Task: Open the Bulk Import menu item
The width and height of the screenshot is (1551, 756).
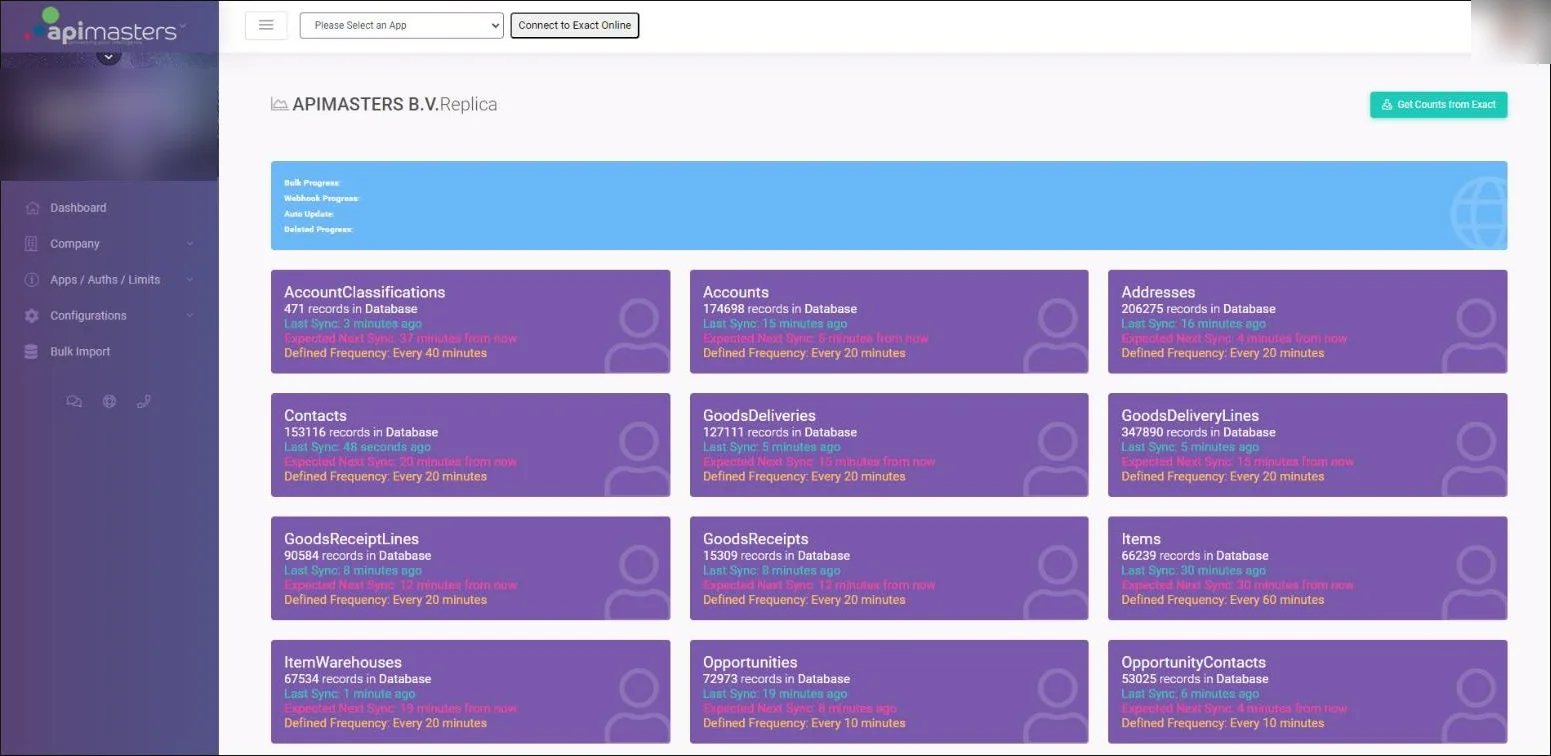Action: (x=109, y=352)
